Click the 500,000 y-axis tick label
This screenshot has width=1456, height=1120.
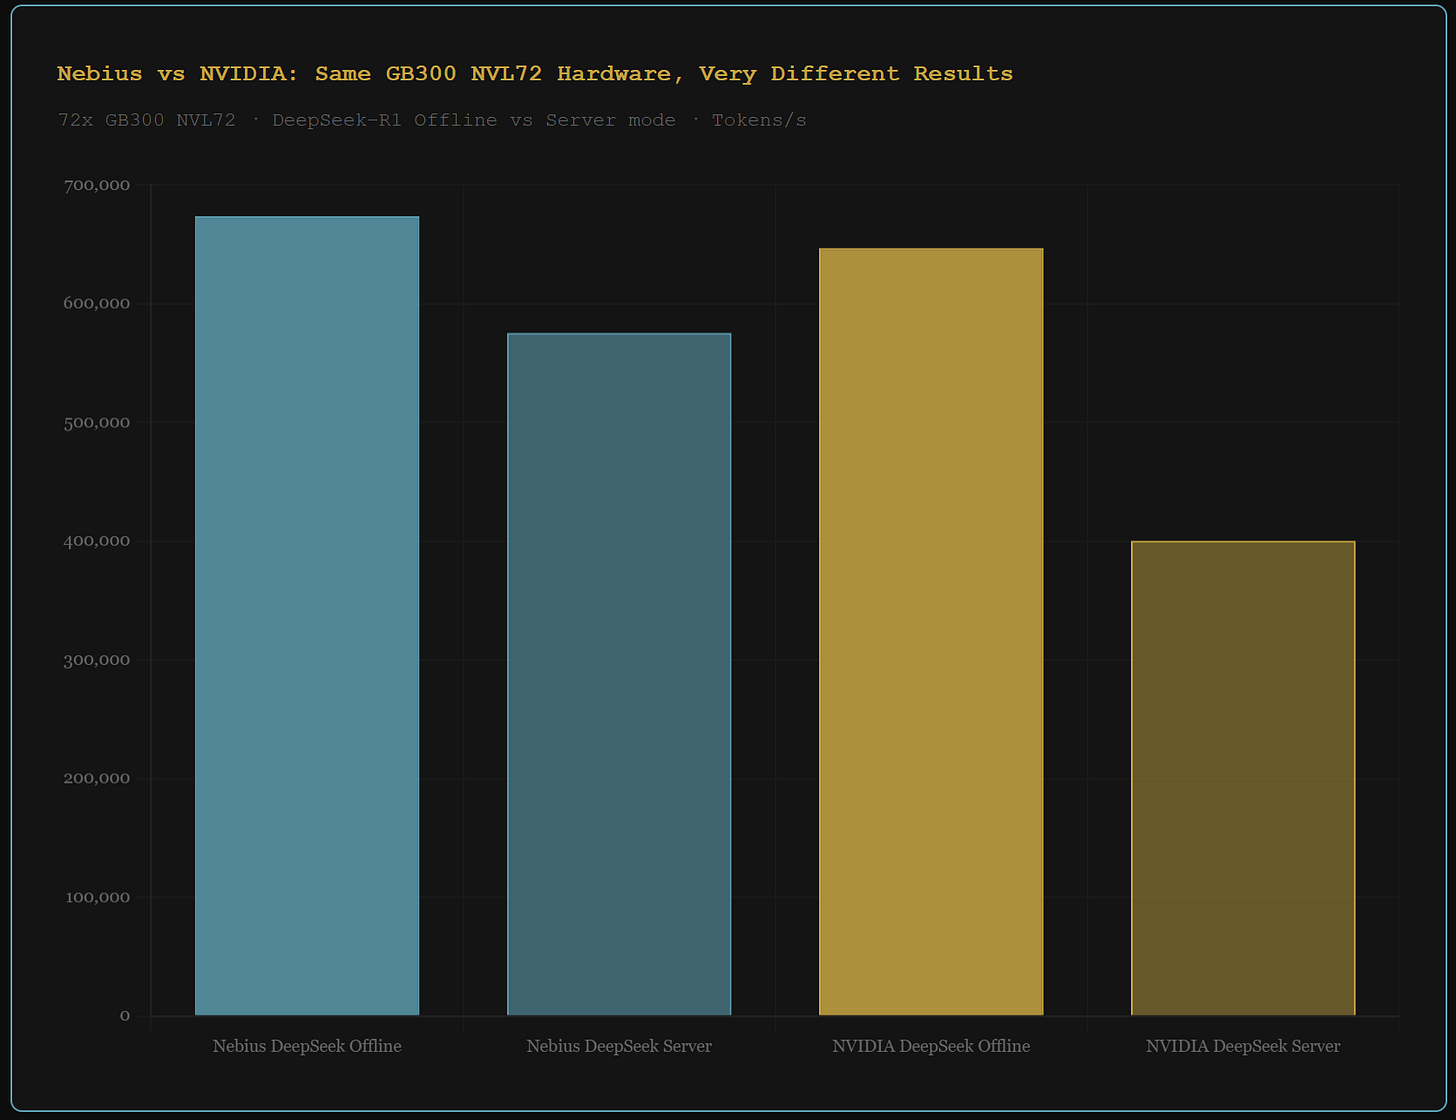click(97, 422)
